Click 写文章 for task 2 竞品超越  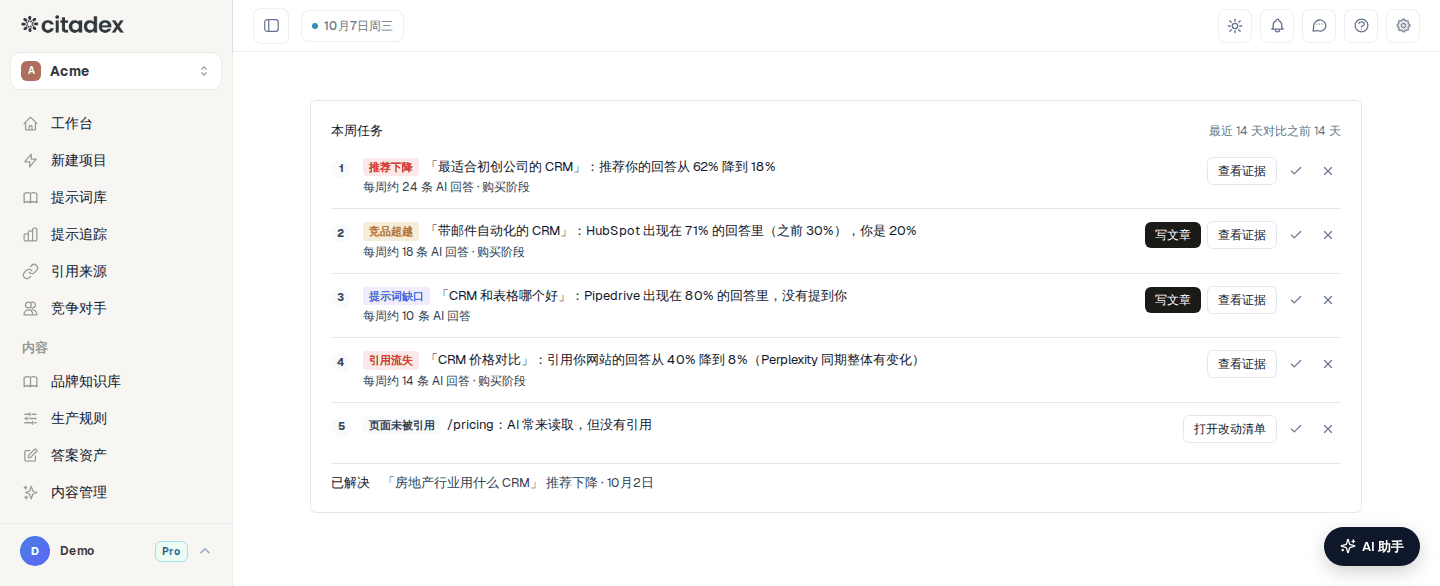click(x=1173, y=235)
